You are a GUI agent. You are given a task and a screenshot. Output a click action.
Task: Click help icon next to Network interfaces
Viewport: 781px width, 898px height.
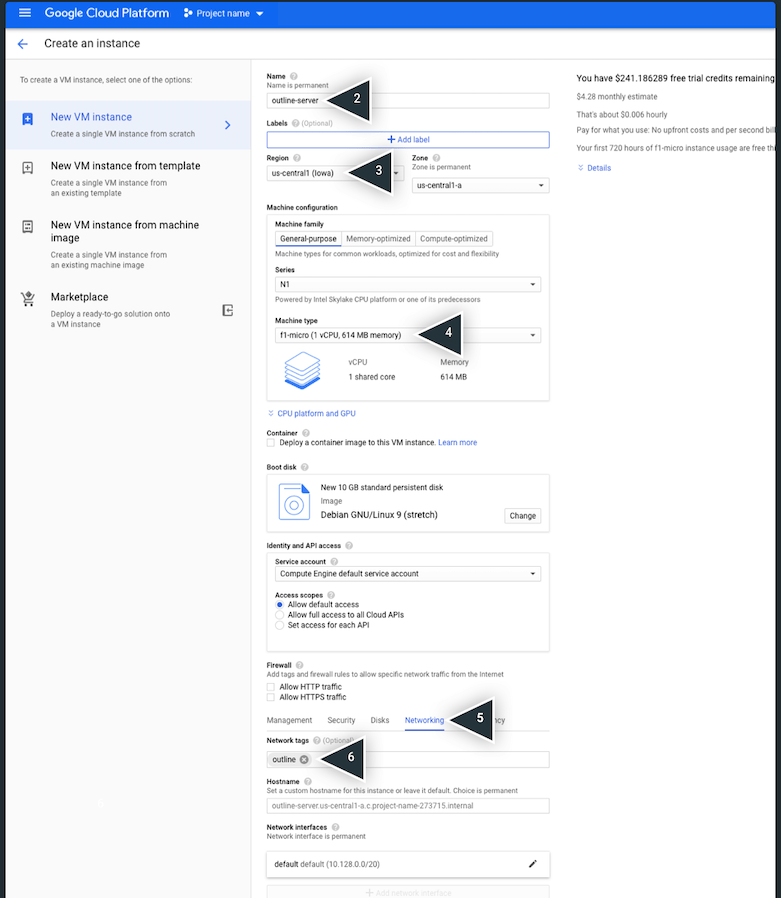coord(336,827)
